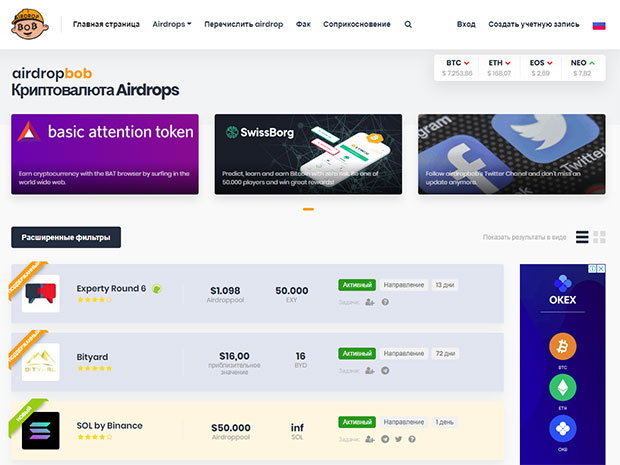Click the OKEX logo in the ad
Viewport: 620px width, 465px height.
(x=562, y=290)
